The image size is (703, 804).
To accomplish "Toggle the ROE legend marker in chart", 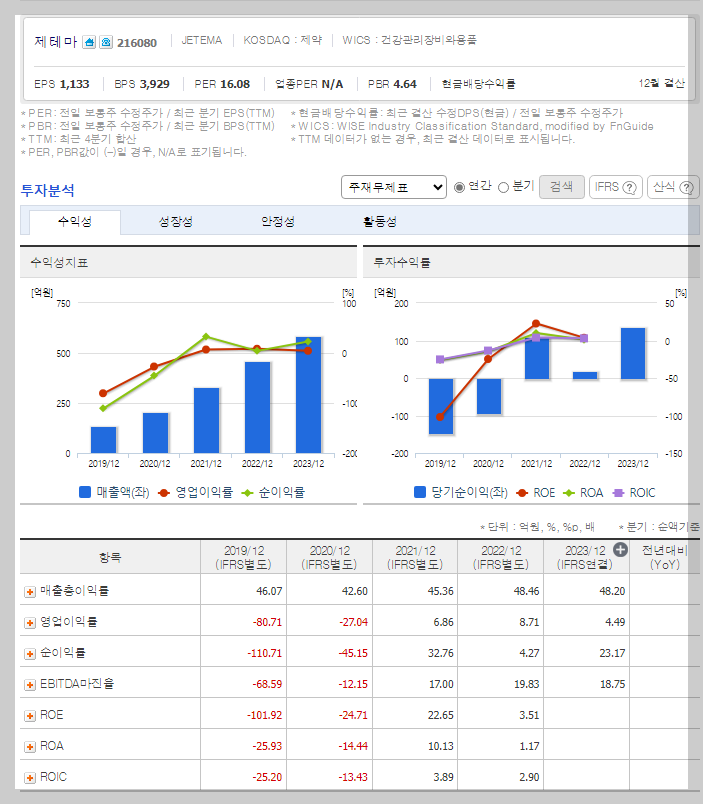I will (521, 493).
